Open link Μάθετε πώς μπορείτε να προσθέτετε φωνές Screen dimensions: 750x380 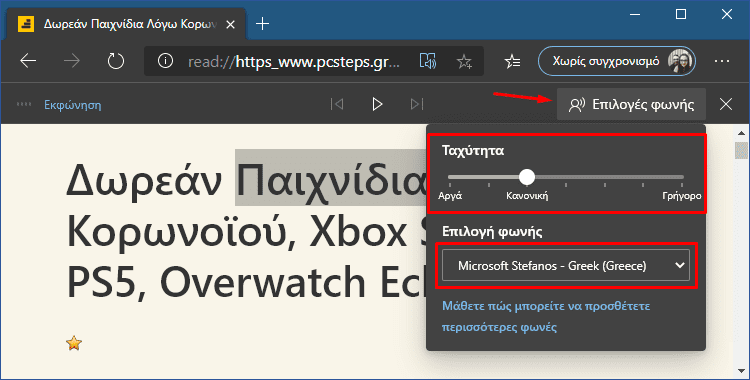pos(546,316)
